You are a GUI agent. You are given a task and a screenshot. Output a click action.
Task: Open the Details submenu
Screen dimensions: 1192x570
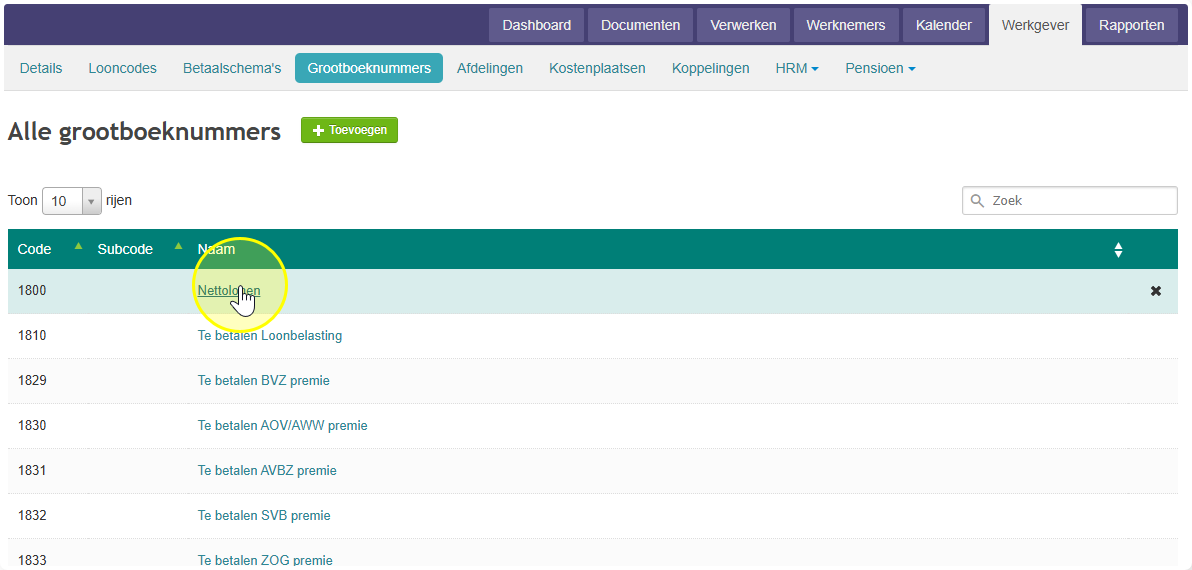(41, 68)
